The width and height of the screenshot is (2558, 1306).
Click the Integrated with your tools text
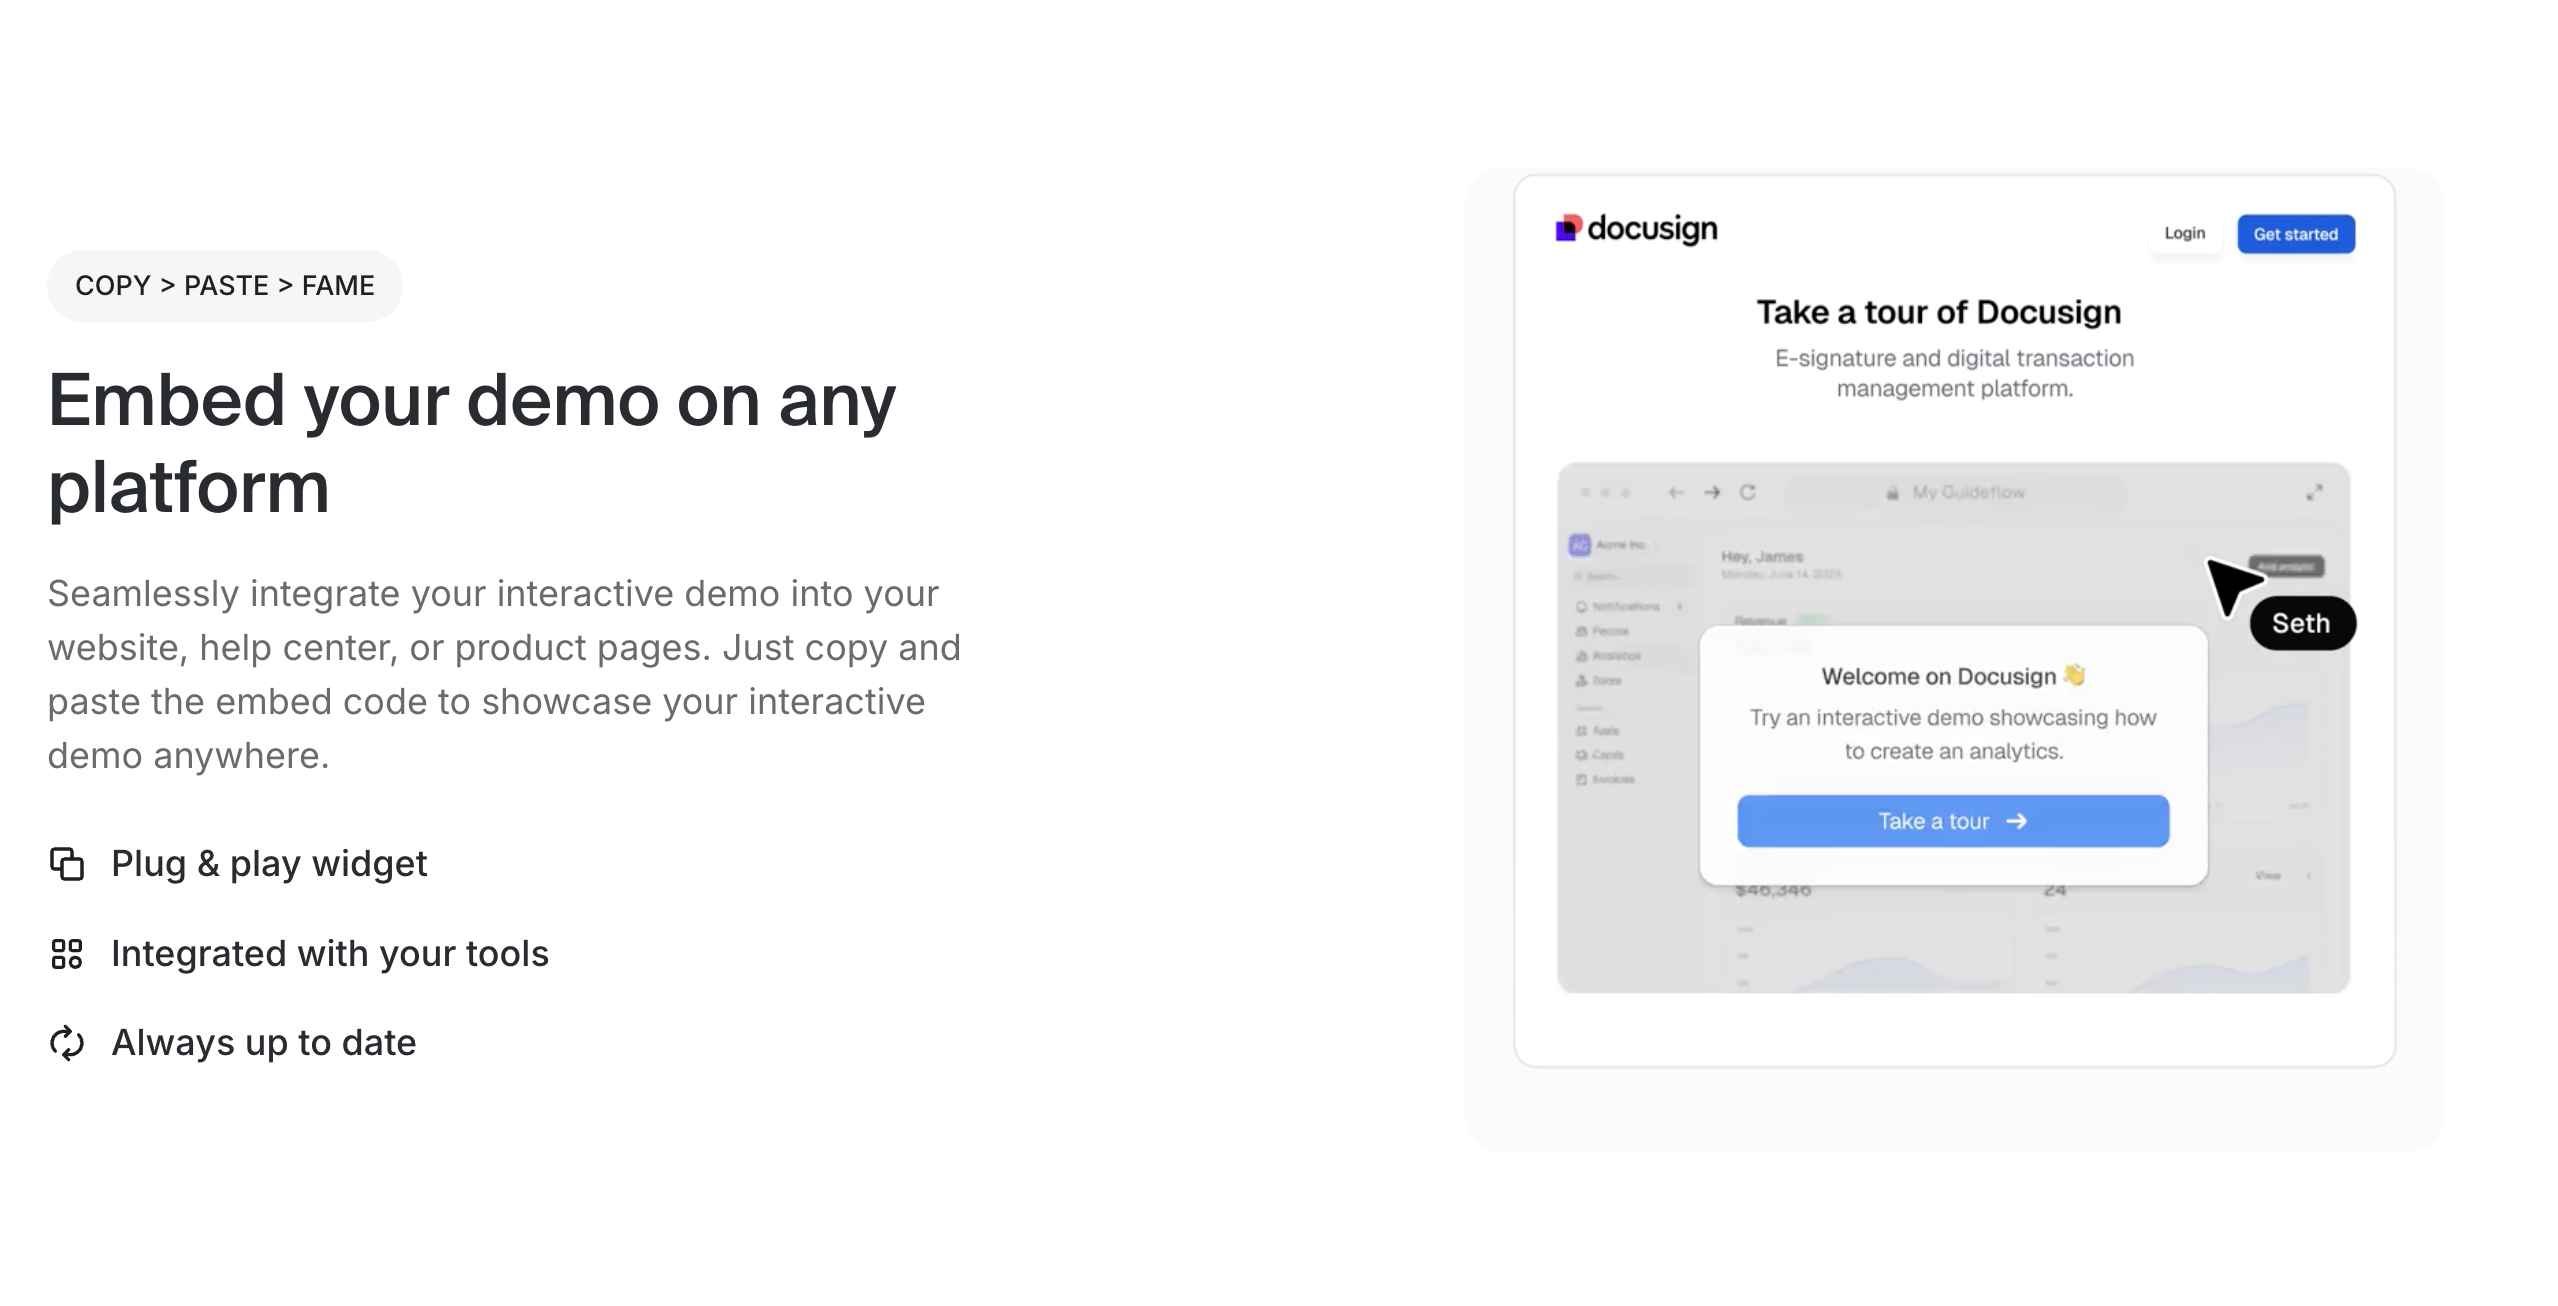tap(330, 954)
